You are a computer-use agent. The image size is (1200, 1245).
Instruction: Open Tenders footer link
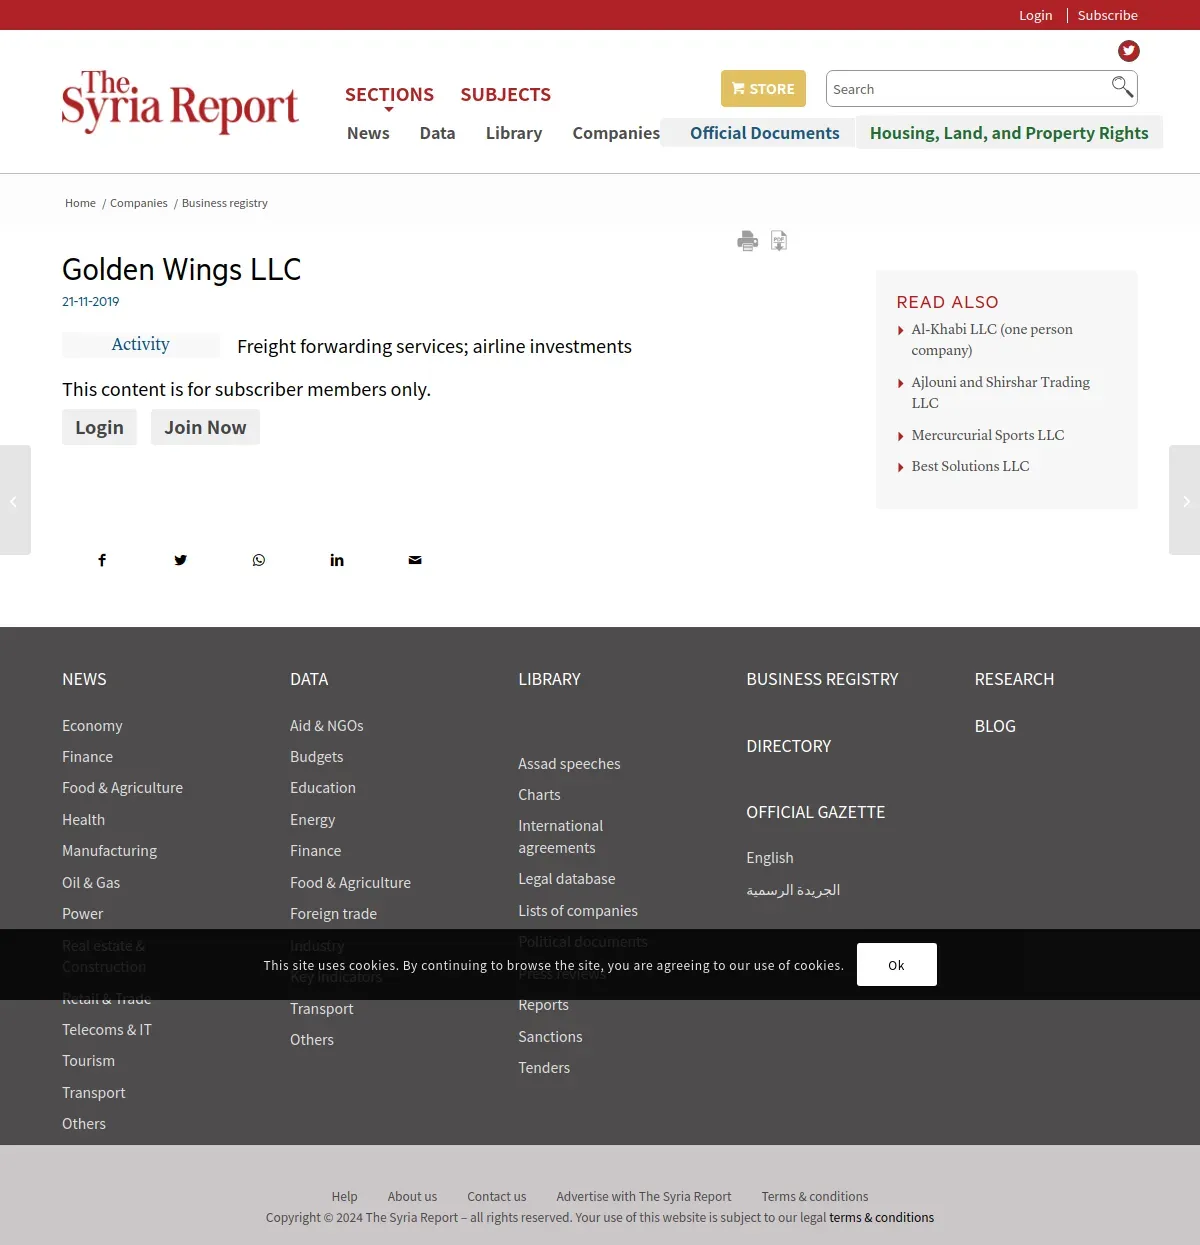(544, 1068)
